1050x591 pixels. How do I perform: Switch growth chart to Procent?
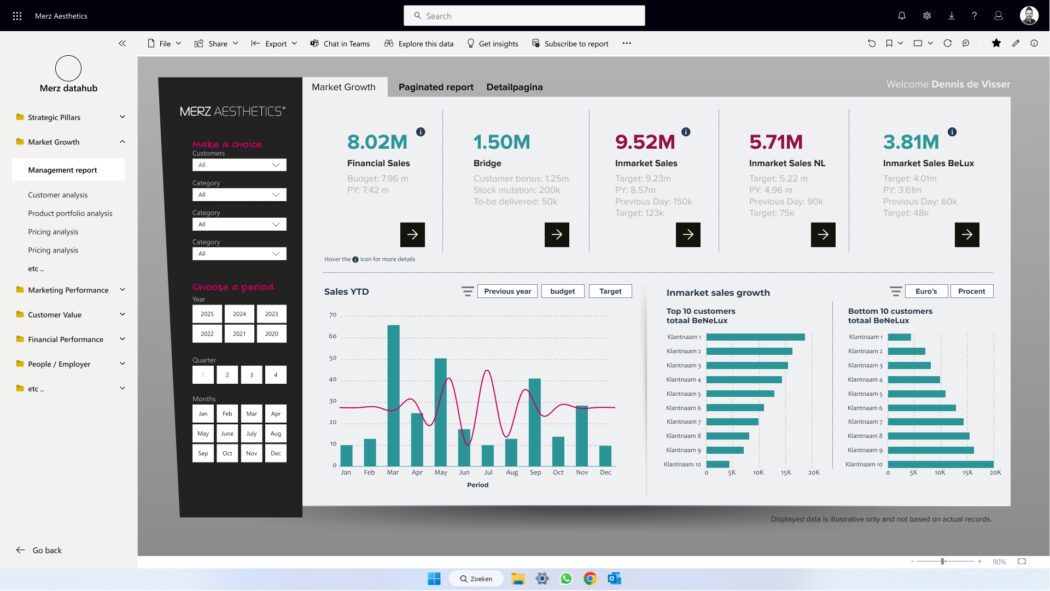pos(971,291)
